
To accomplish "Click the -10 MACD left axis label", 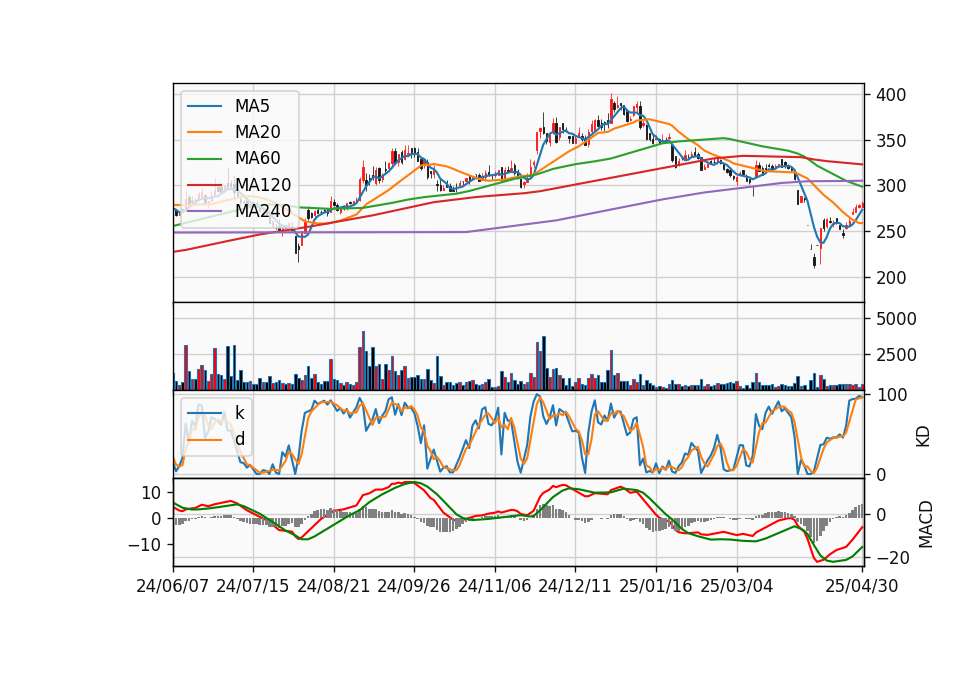I will [x=145, y=545].
